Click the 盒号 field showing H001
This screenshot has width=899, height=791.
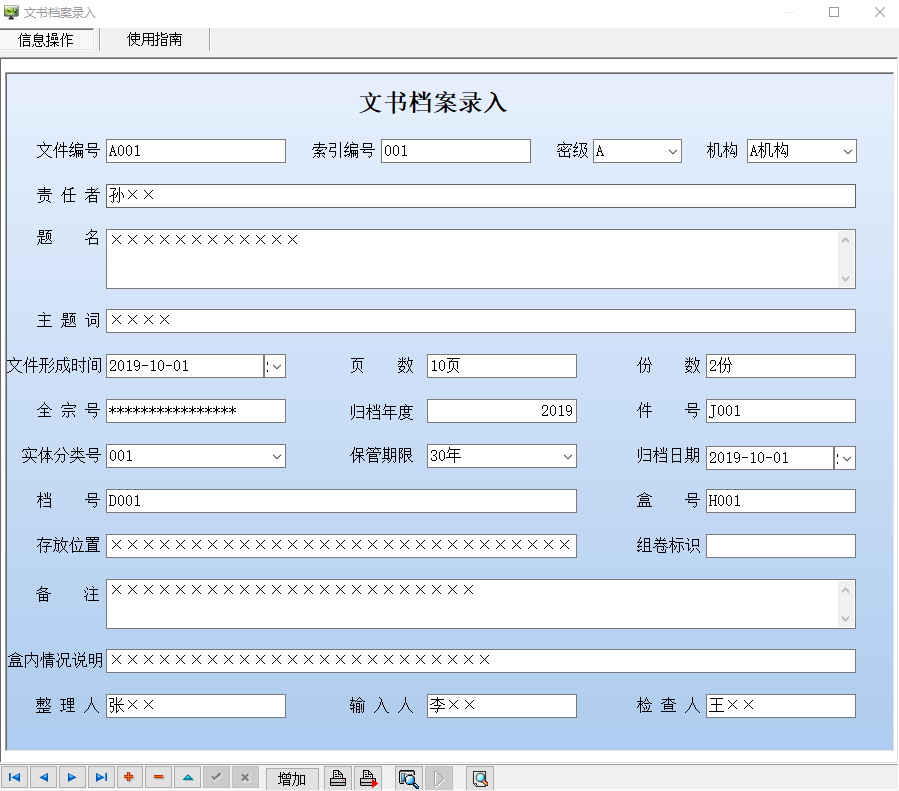(x=781, y=501)
